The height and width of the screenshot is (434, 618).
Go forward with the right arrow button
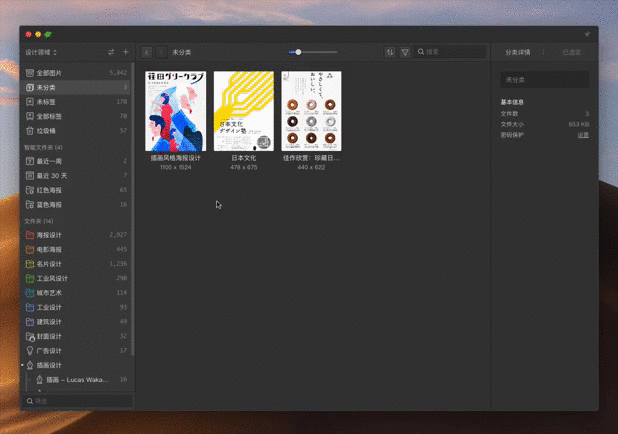[160, 52]
